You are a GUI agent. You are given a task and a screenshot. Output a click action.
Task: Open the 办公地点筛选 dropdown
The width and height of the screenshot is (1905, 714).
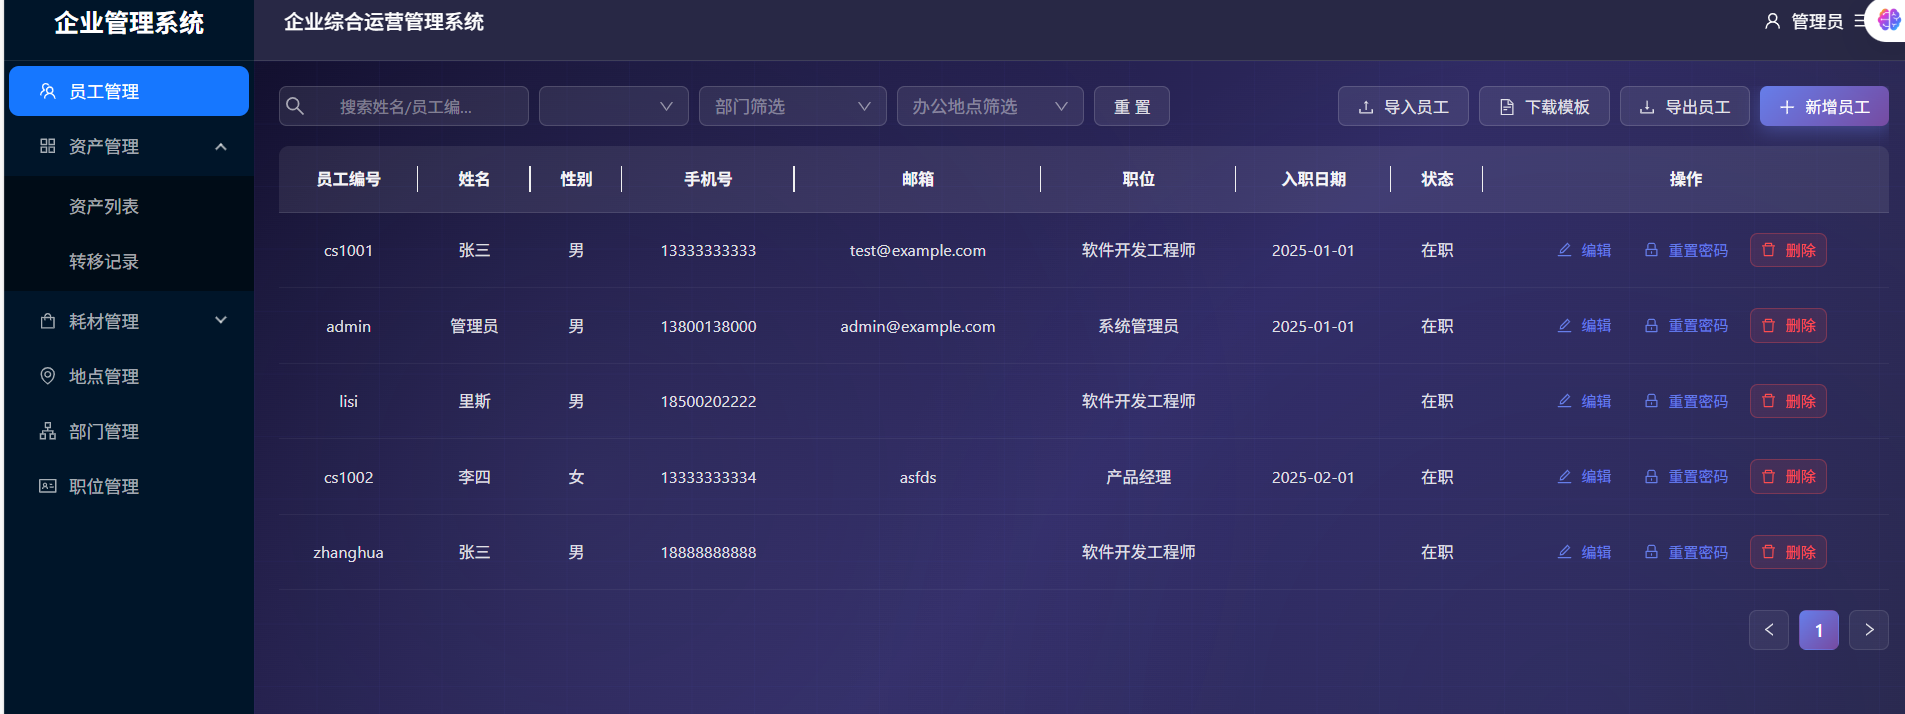989,106
